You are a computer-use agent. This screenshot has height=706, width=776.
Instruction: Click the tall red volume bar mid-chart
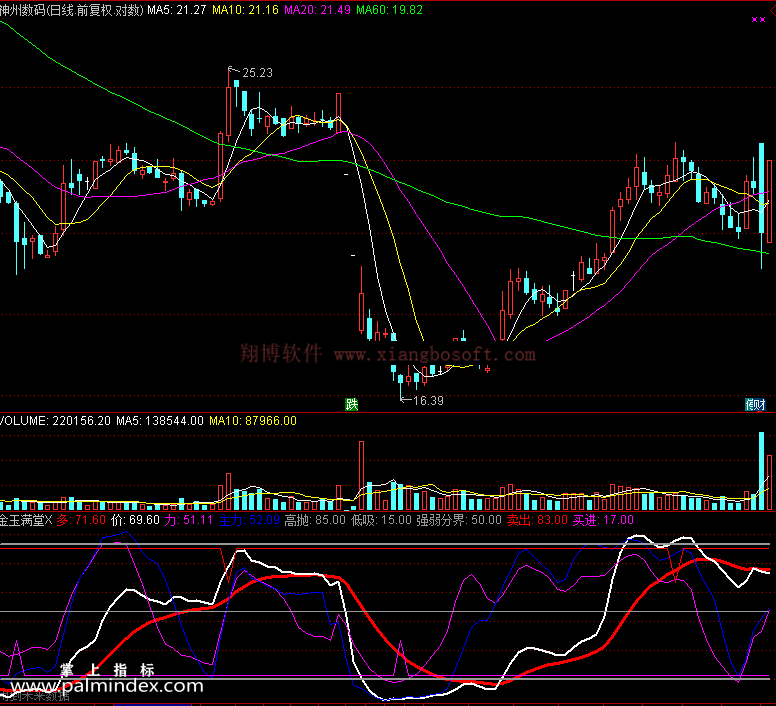point(361,475)
